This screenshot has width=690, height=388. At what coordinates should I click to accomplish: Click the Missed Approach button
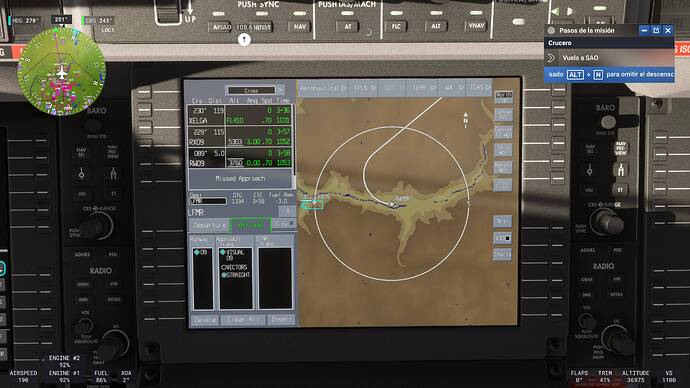tap(240, 179)
